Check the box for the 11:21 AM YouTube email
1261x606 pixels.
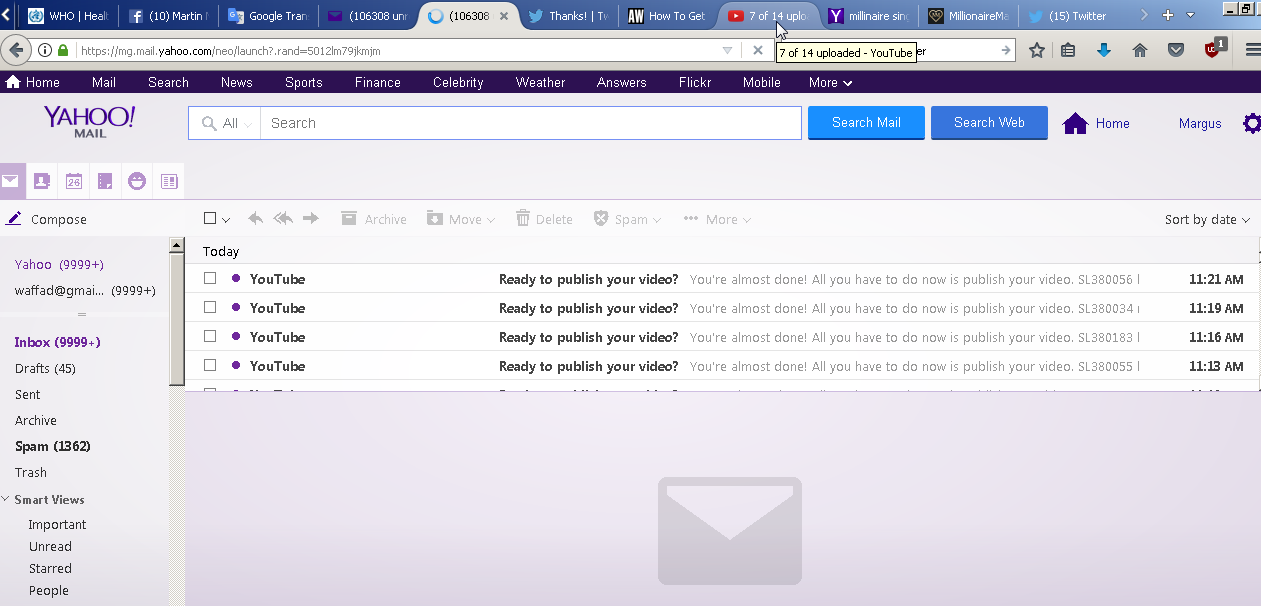210,279
